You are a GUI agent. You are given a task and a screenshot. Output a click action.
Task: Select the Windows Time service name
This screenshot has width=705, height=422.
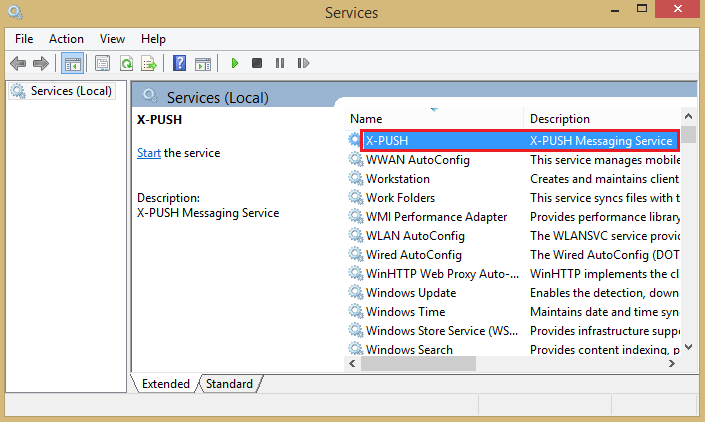pyautogui.click(x=406, y=312)
